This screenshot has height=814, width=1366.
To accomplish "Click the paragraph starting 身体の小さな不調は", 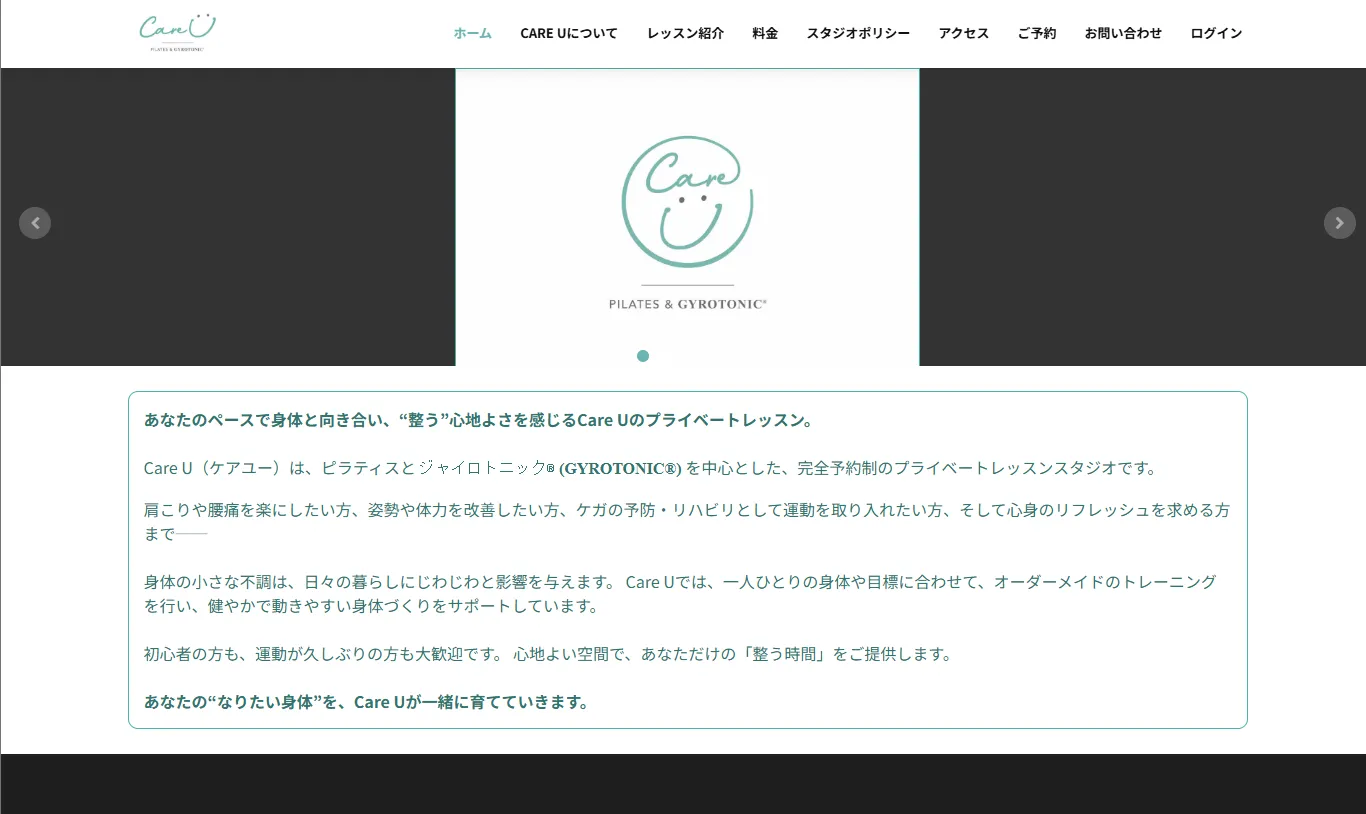I will coord(681,594).
